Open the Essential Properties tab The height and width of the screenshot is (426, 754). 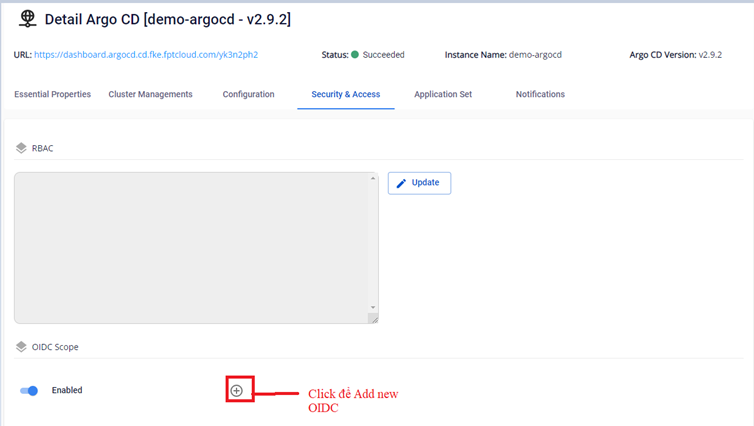[x=52, y=94]
